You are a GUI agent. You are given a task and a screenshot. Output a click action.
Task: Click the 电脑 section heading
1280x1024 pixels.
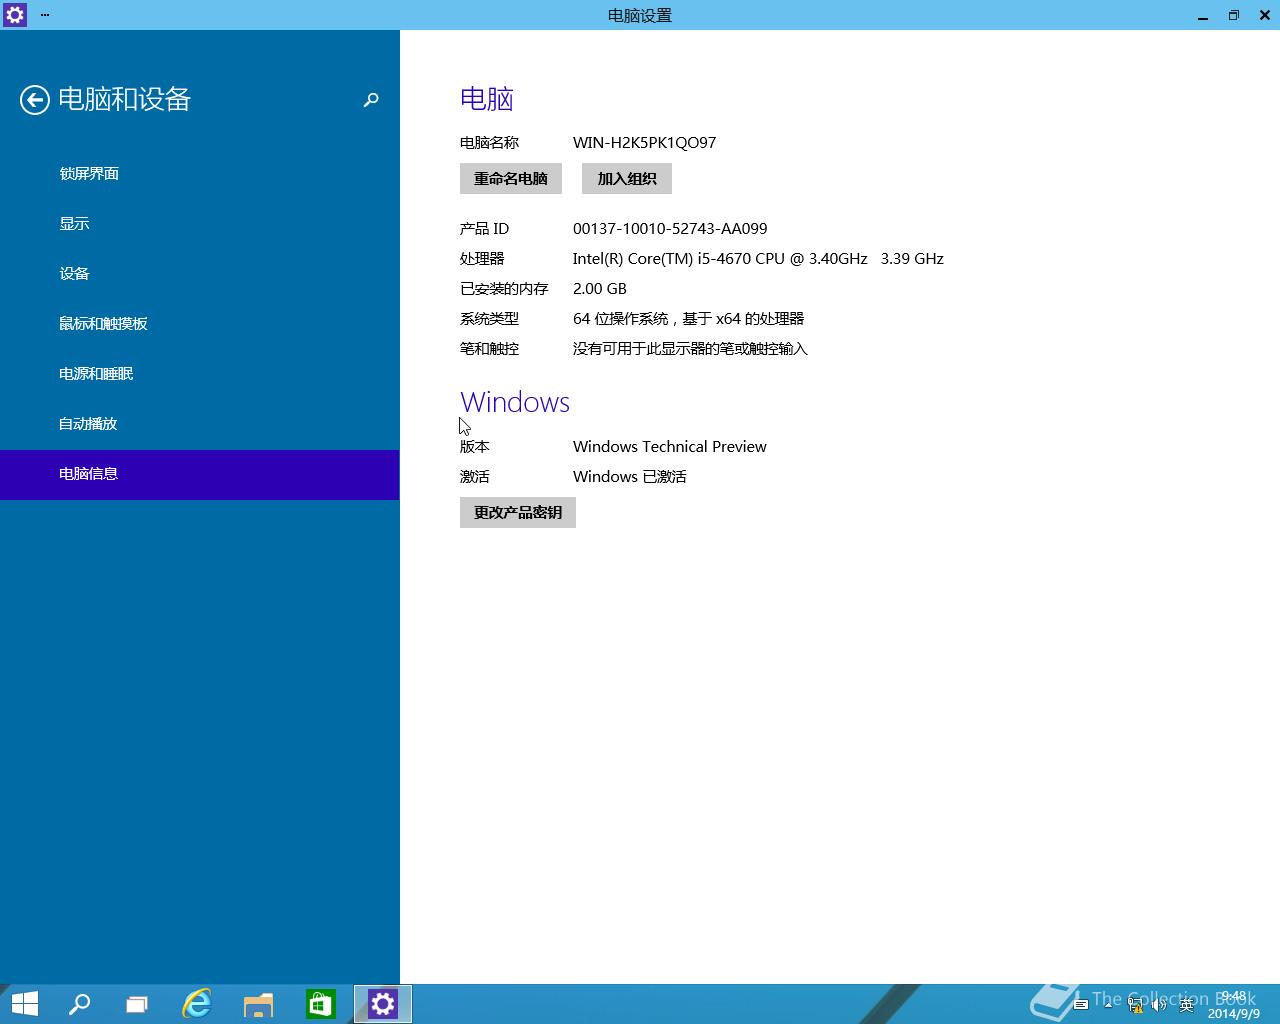tap(487, 99)
